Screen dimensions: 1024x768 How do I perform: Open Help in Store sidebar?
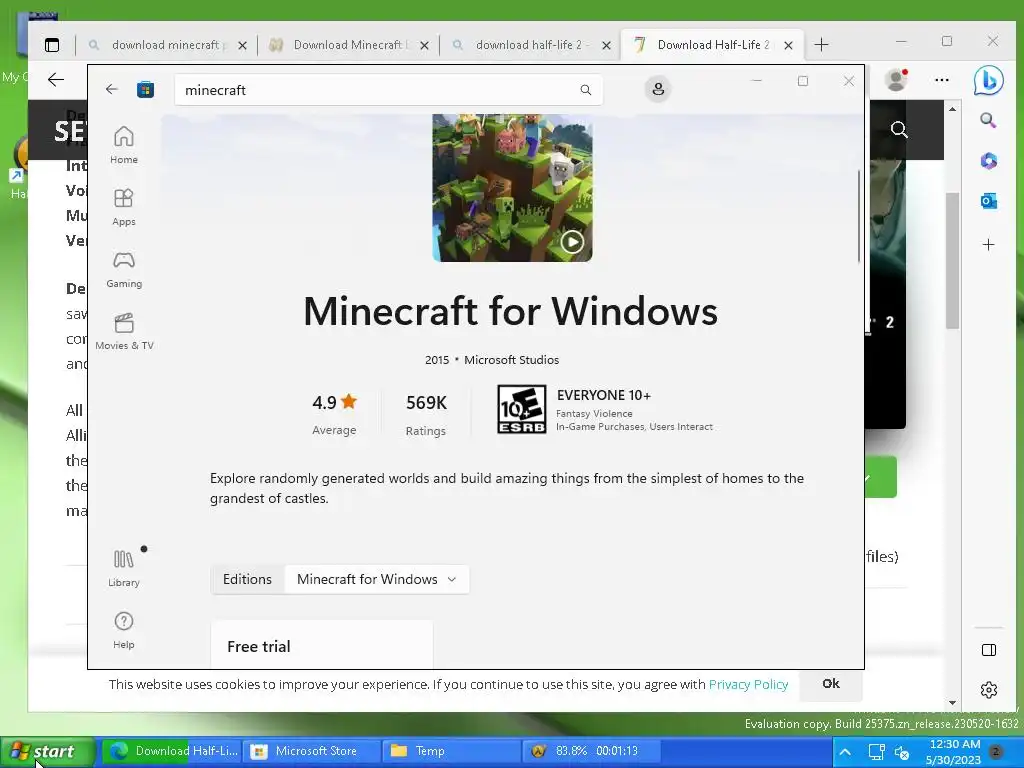[123, 630]
